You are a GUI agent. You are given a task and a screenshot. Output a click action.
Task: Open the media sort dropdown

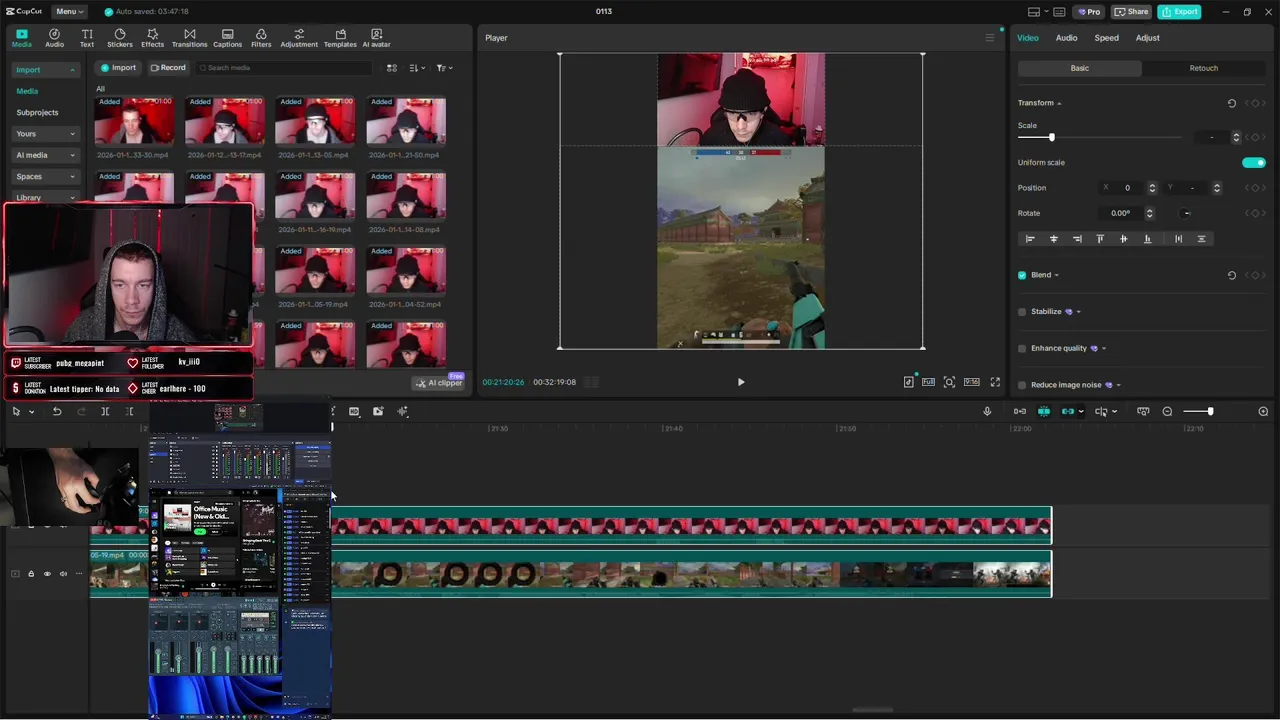pyautogui.click(x=418, y=68)
